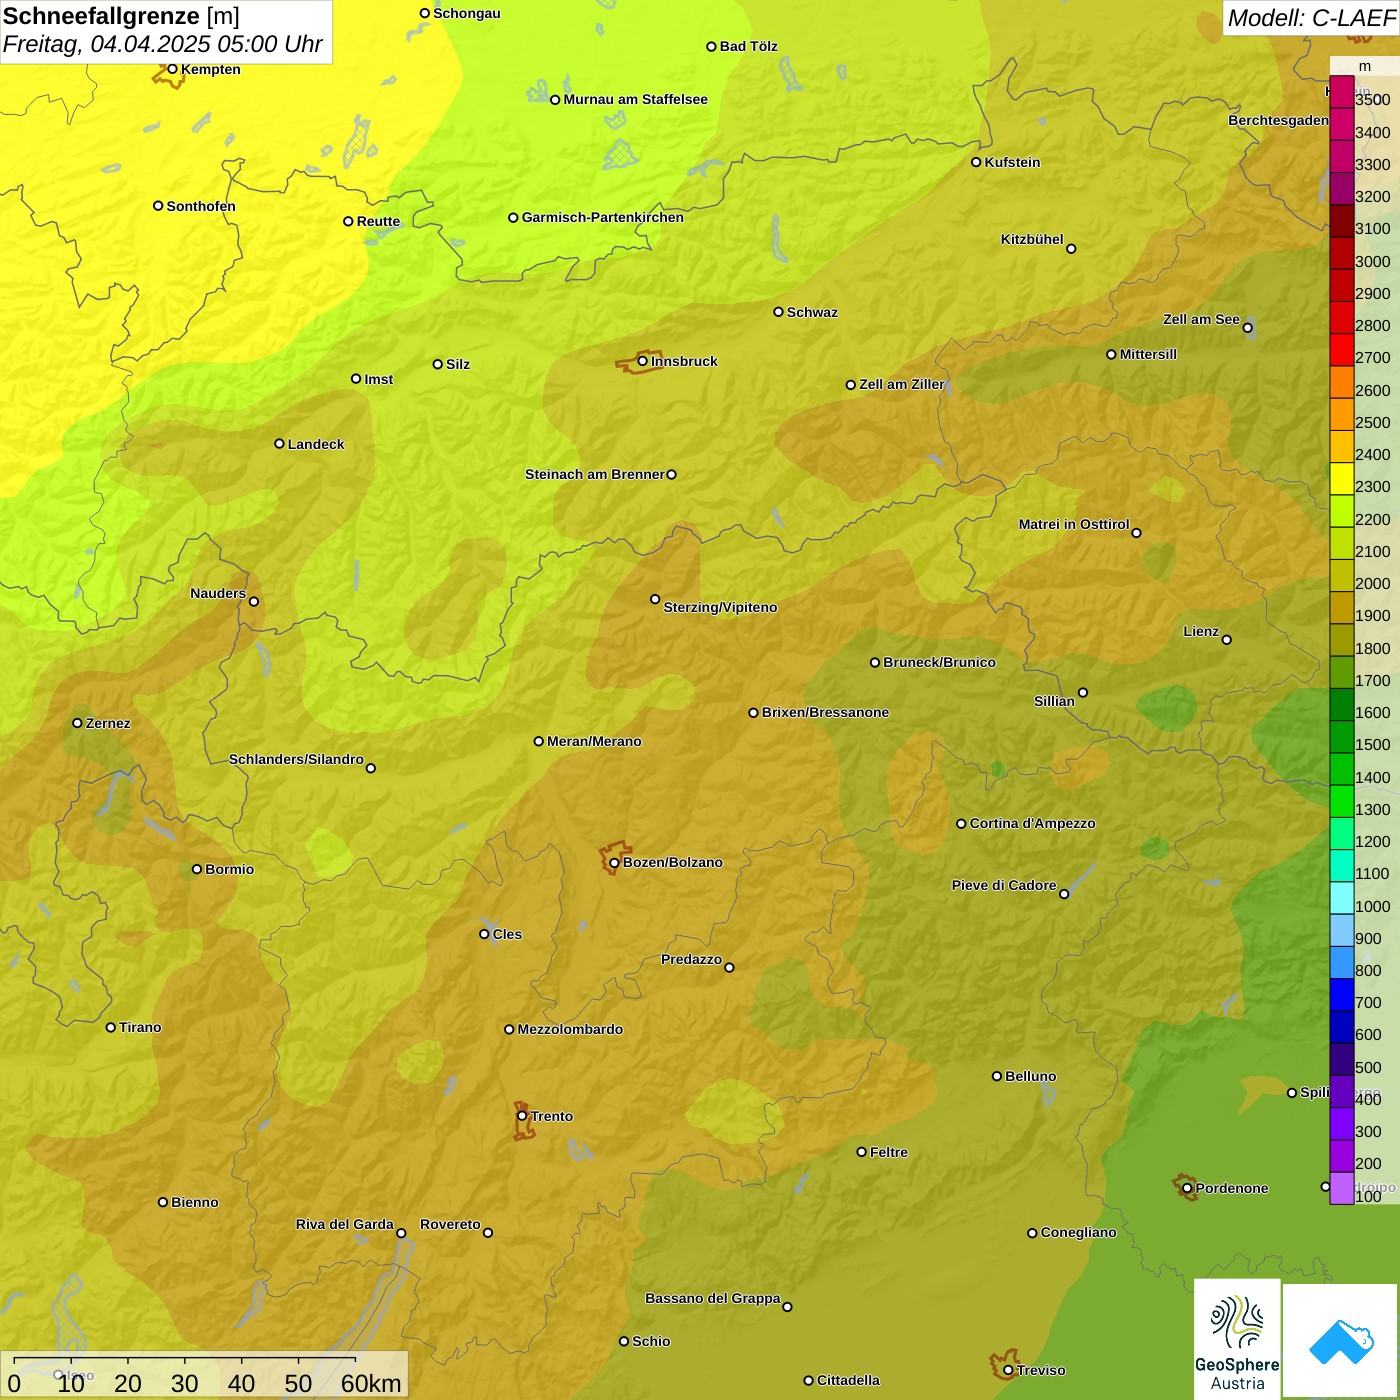The width and height of the screenshot is (1400, 1400).
Task: Click the Rovereto label
Action: pos(450,1225)
